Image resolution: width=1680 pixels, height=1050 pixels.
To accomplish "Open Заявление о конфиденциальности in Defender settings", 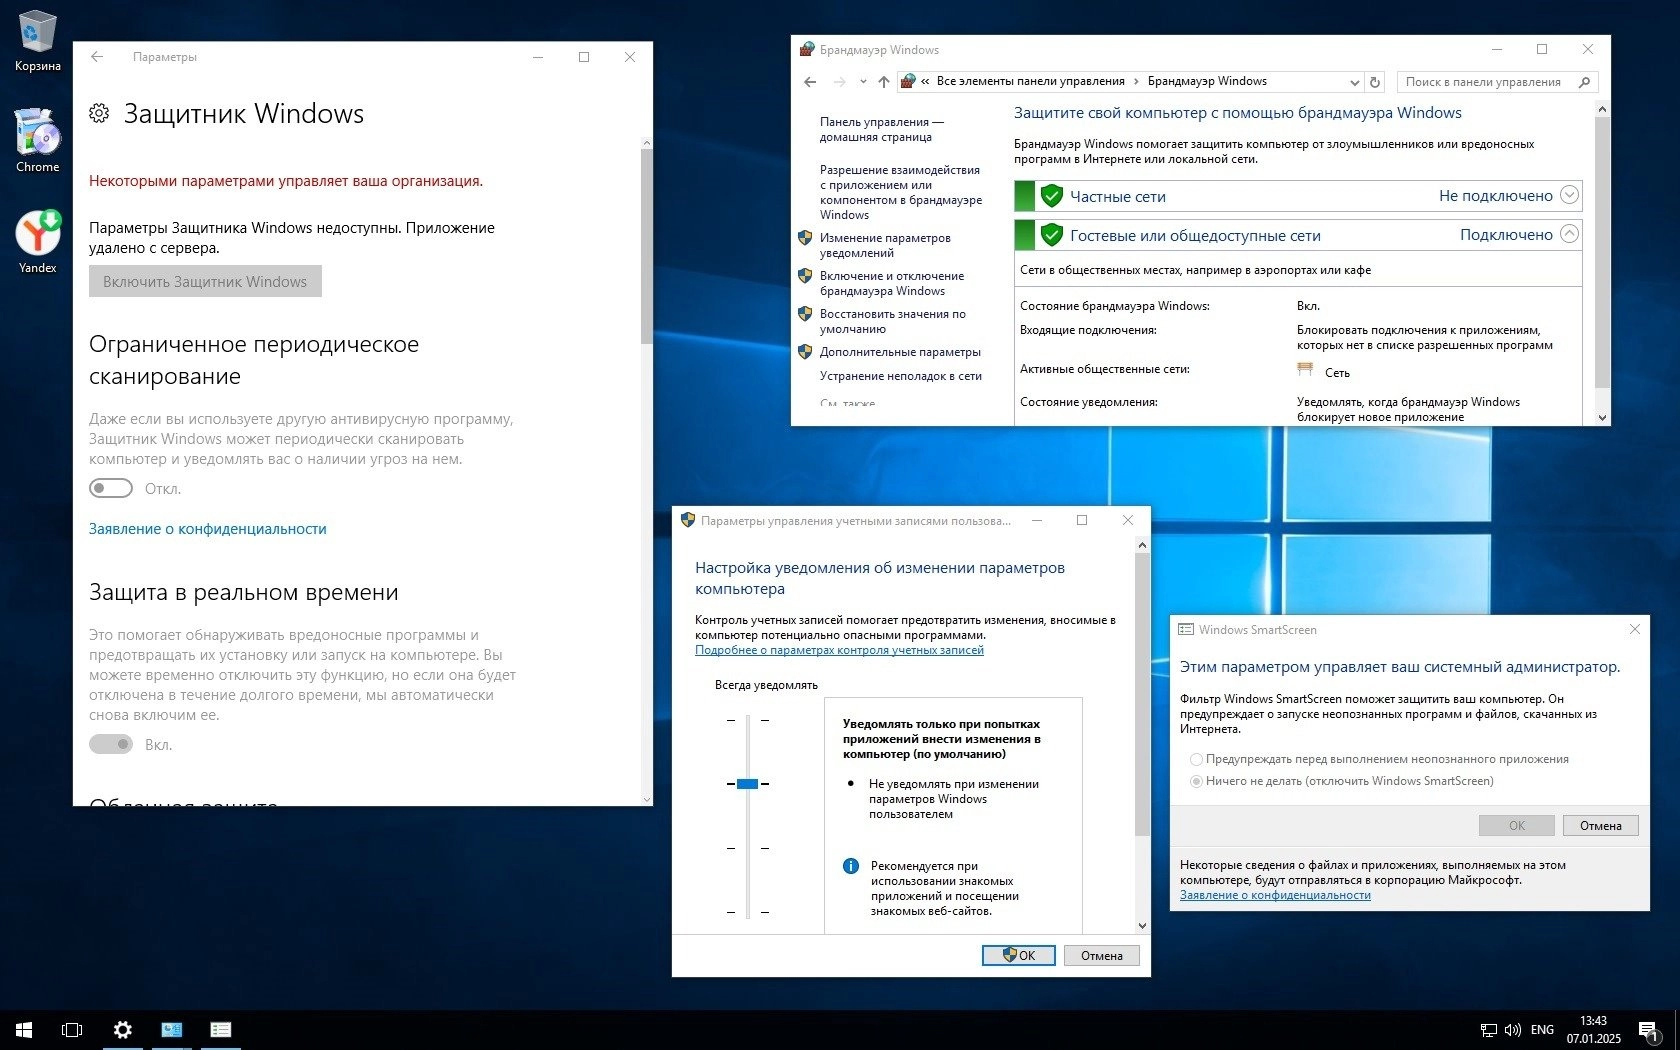I will pos(208,529).
